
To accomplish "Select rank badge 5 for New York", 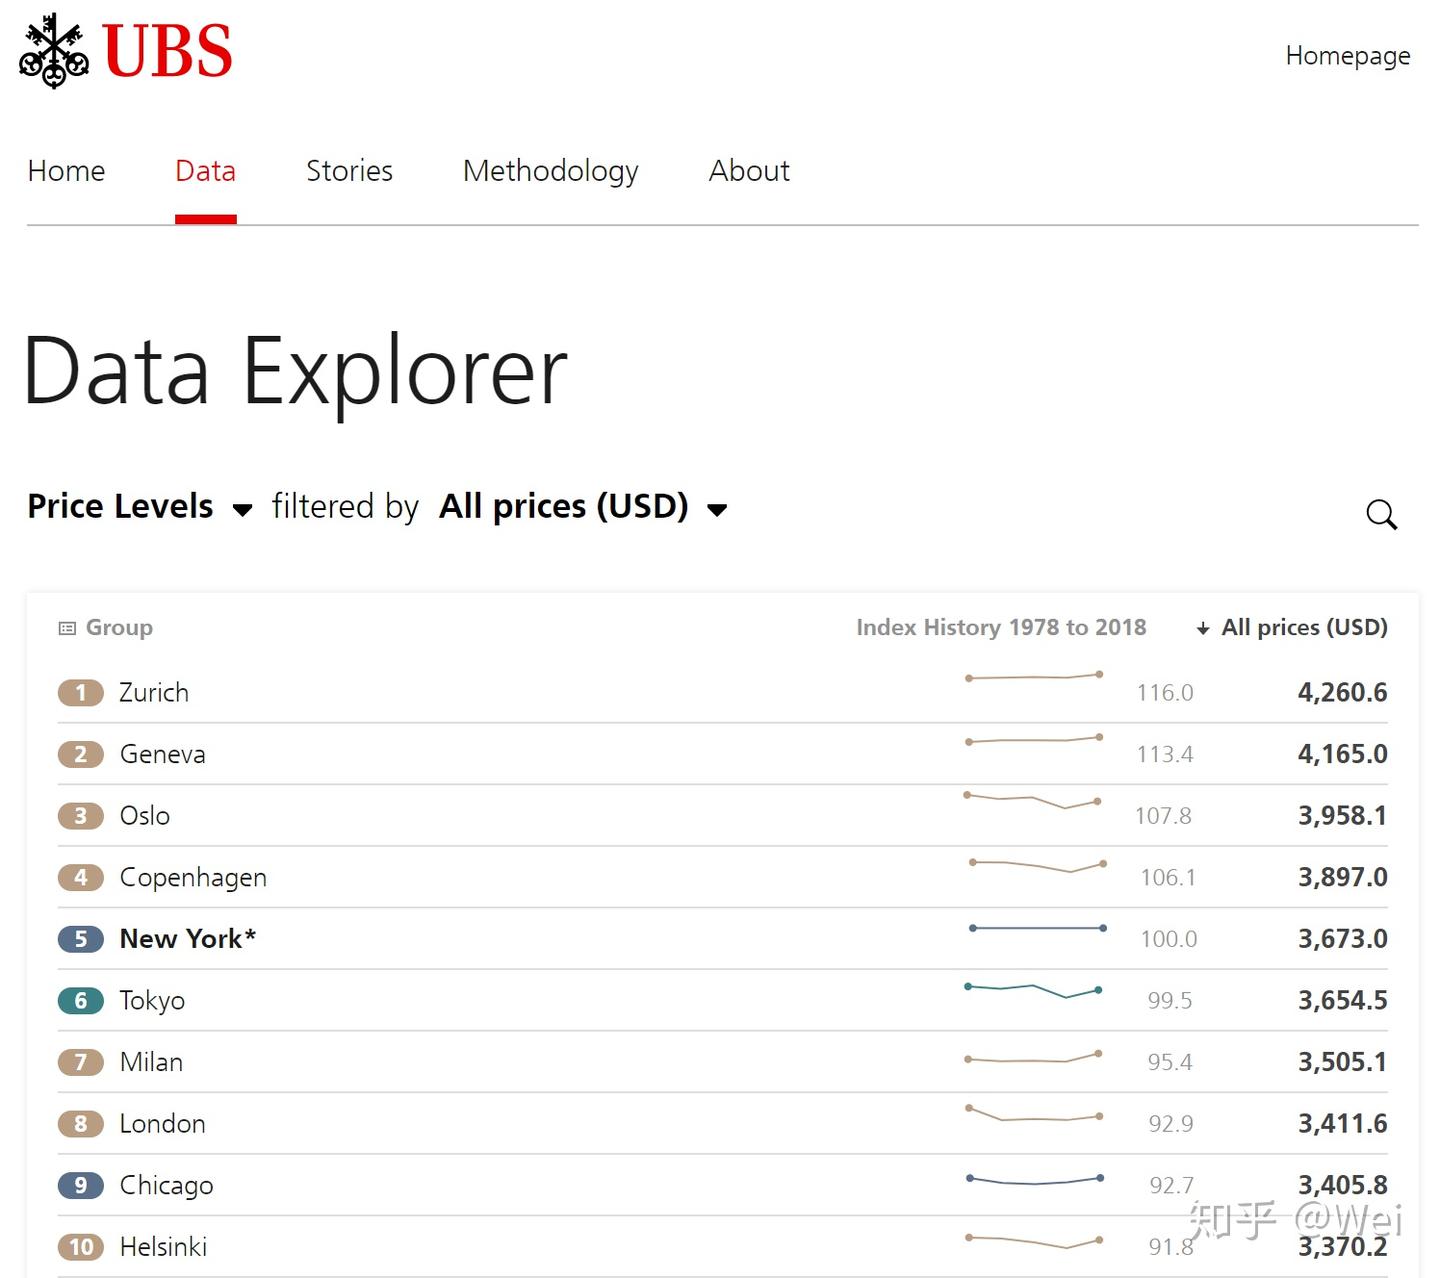I will coord(81,939).
